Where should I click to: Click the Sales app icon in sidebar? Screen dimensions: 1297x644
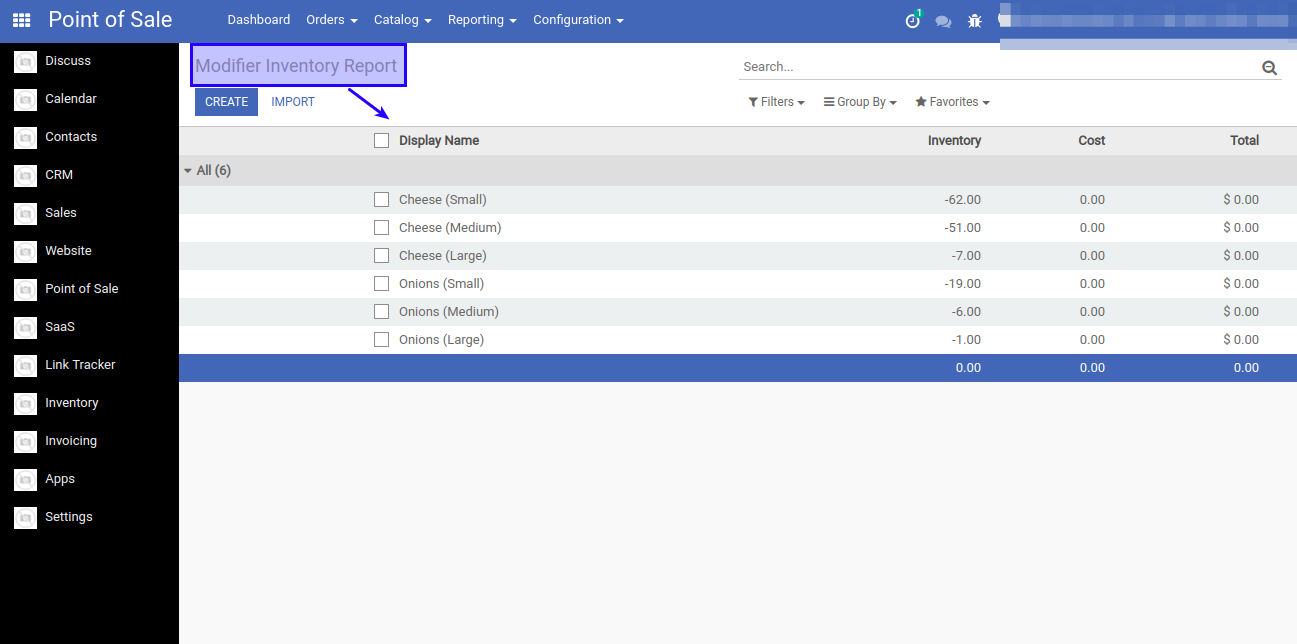[25, 213]
